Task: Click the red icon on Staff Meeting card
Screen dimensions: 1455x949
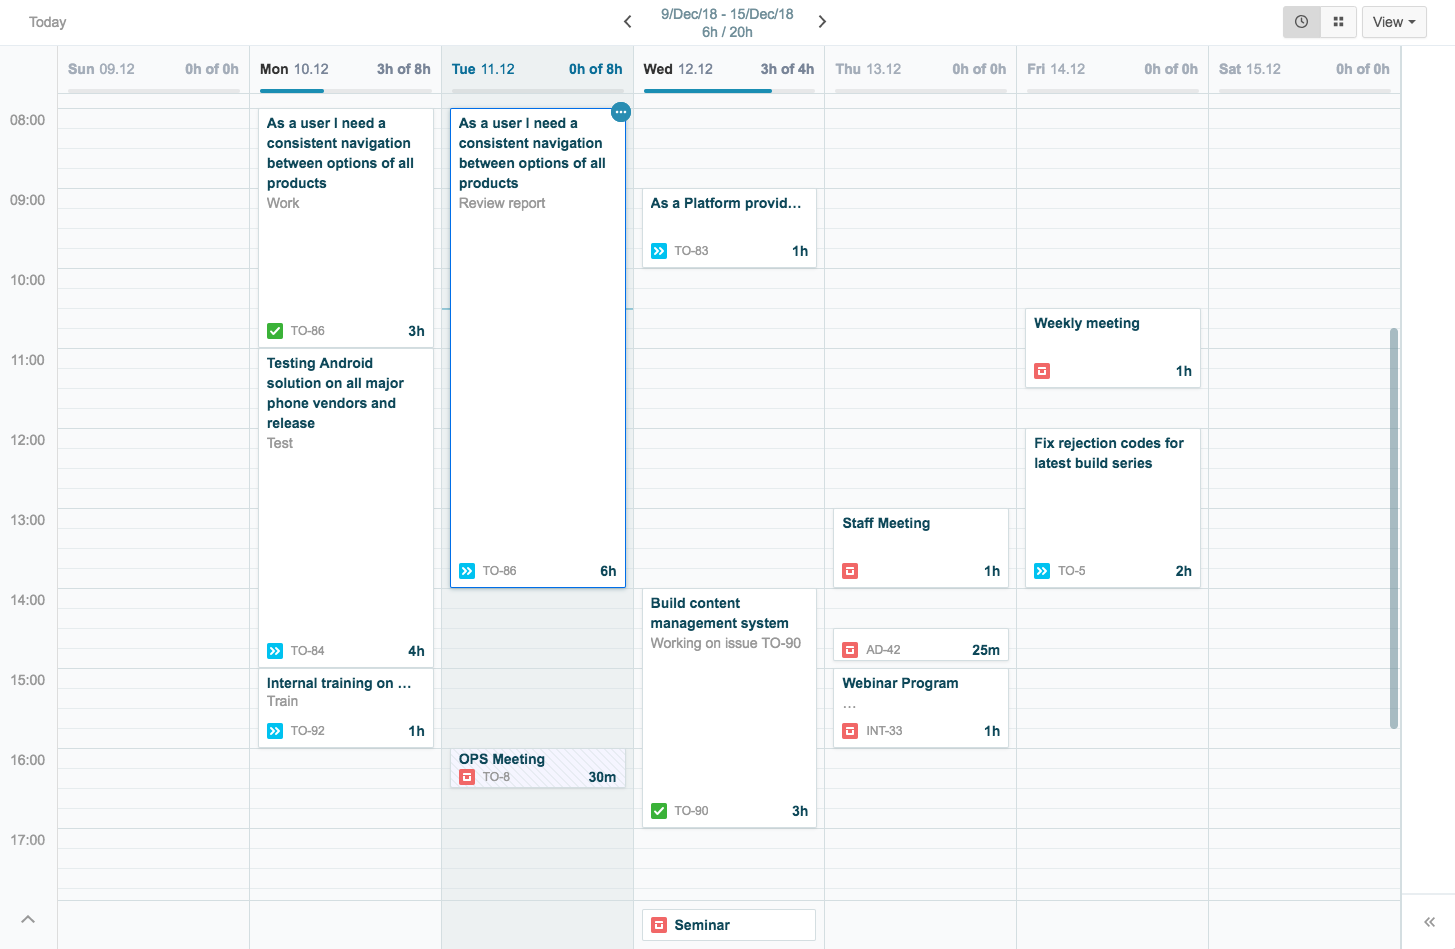Action: [x=850, y=571]
